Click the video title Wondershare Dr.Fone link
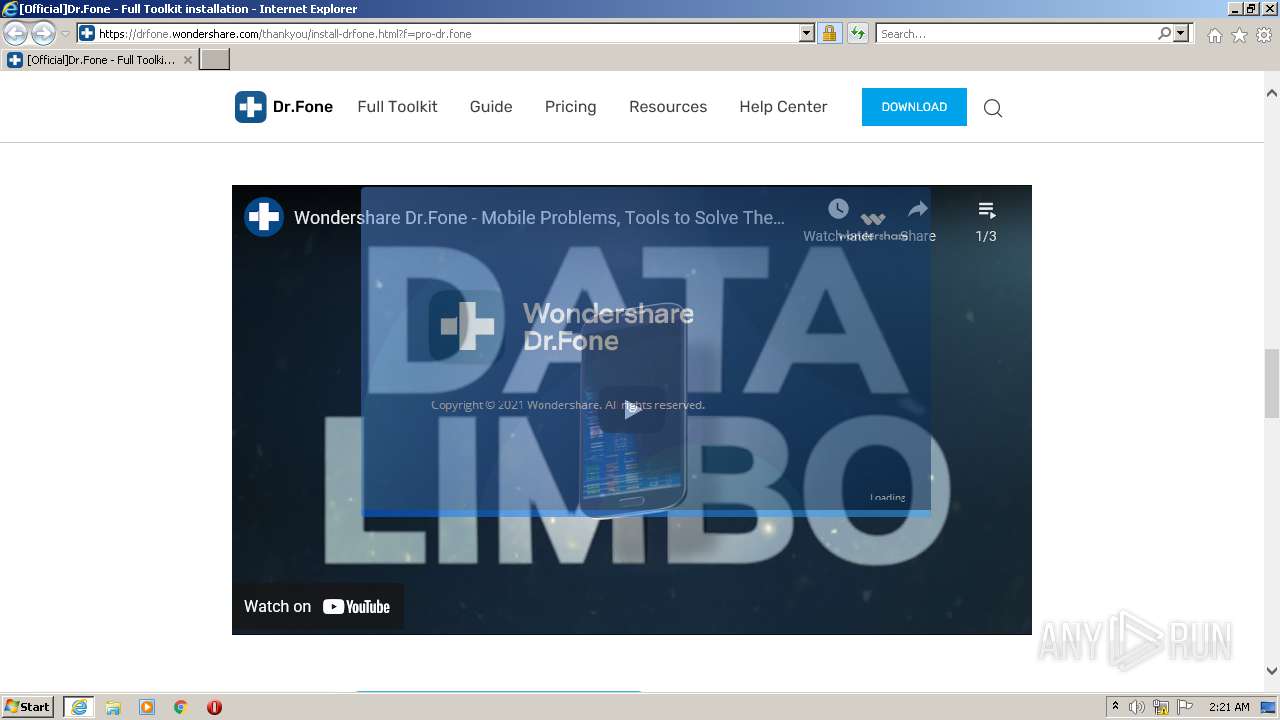 [x=539, y=217]
